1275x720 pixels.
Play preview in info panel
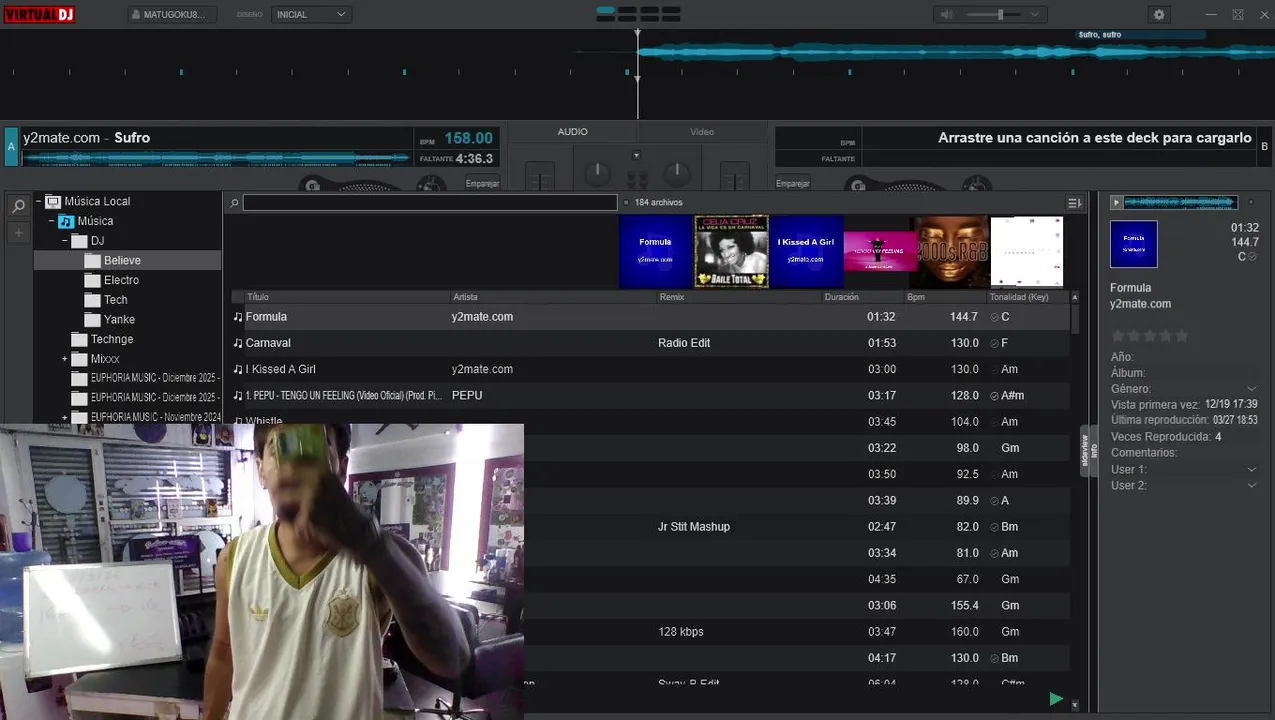point(1116,202)
